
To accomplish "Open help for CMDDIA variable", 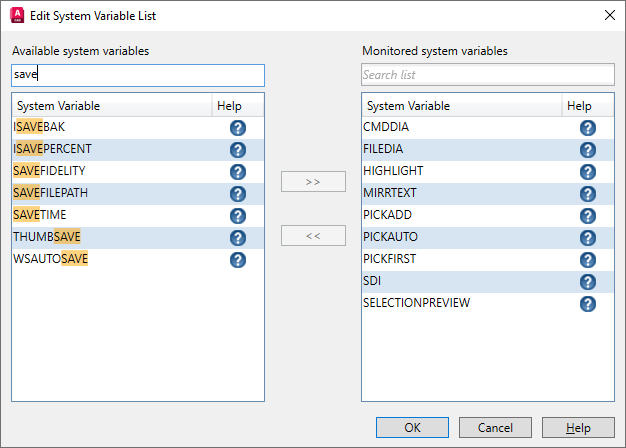I will [x=588, y=128].
